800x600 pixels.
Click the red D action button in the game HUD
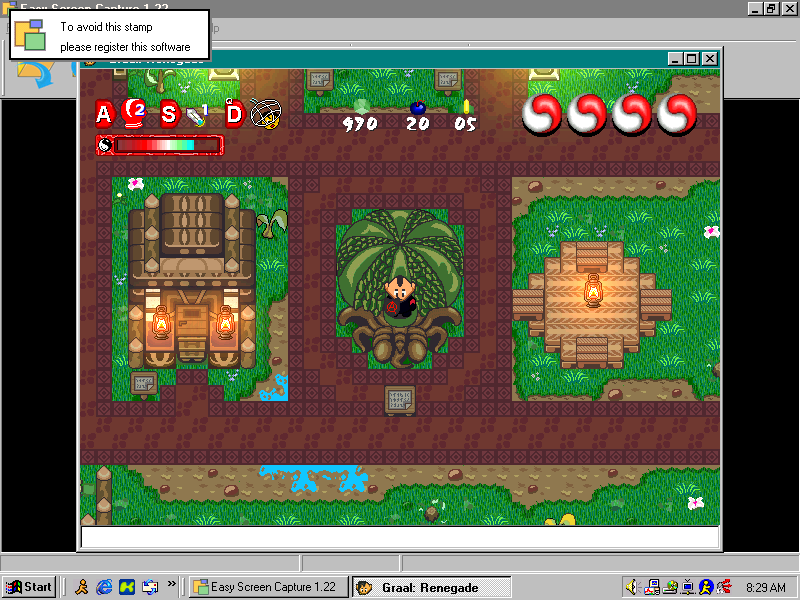pos(235,113)
